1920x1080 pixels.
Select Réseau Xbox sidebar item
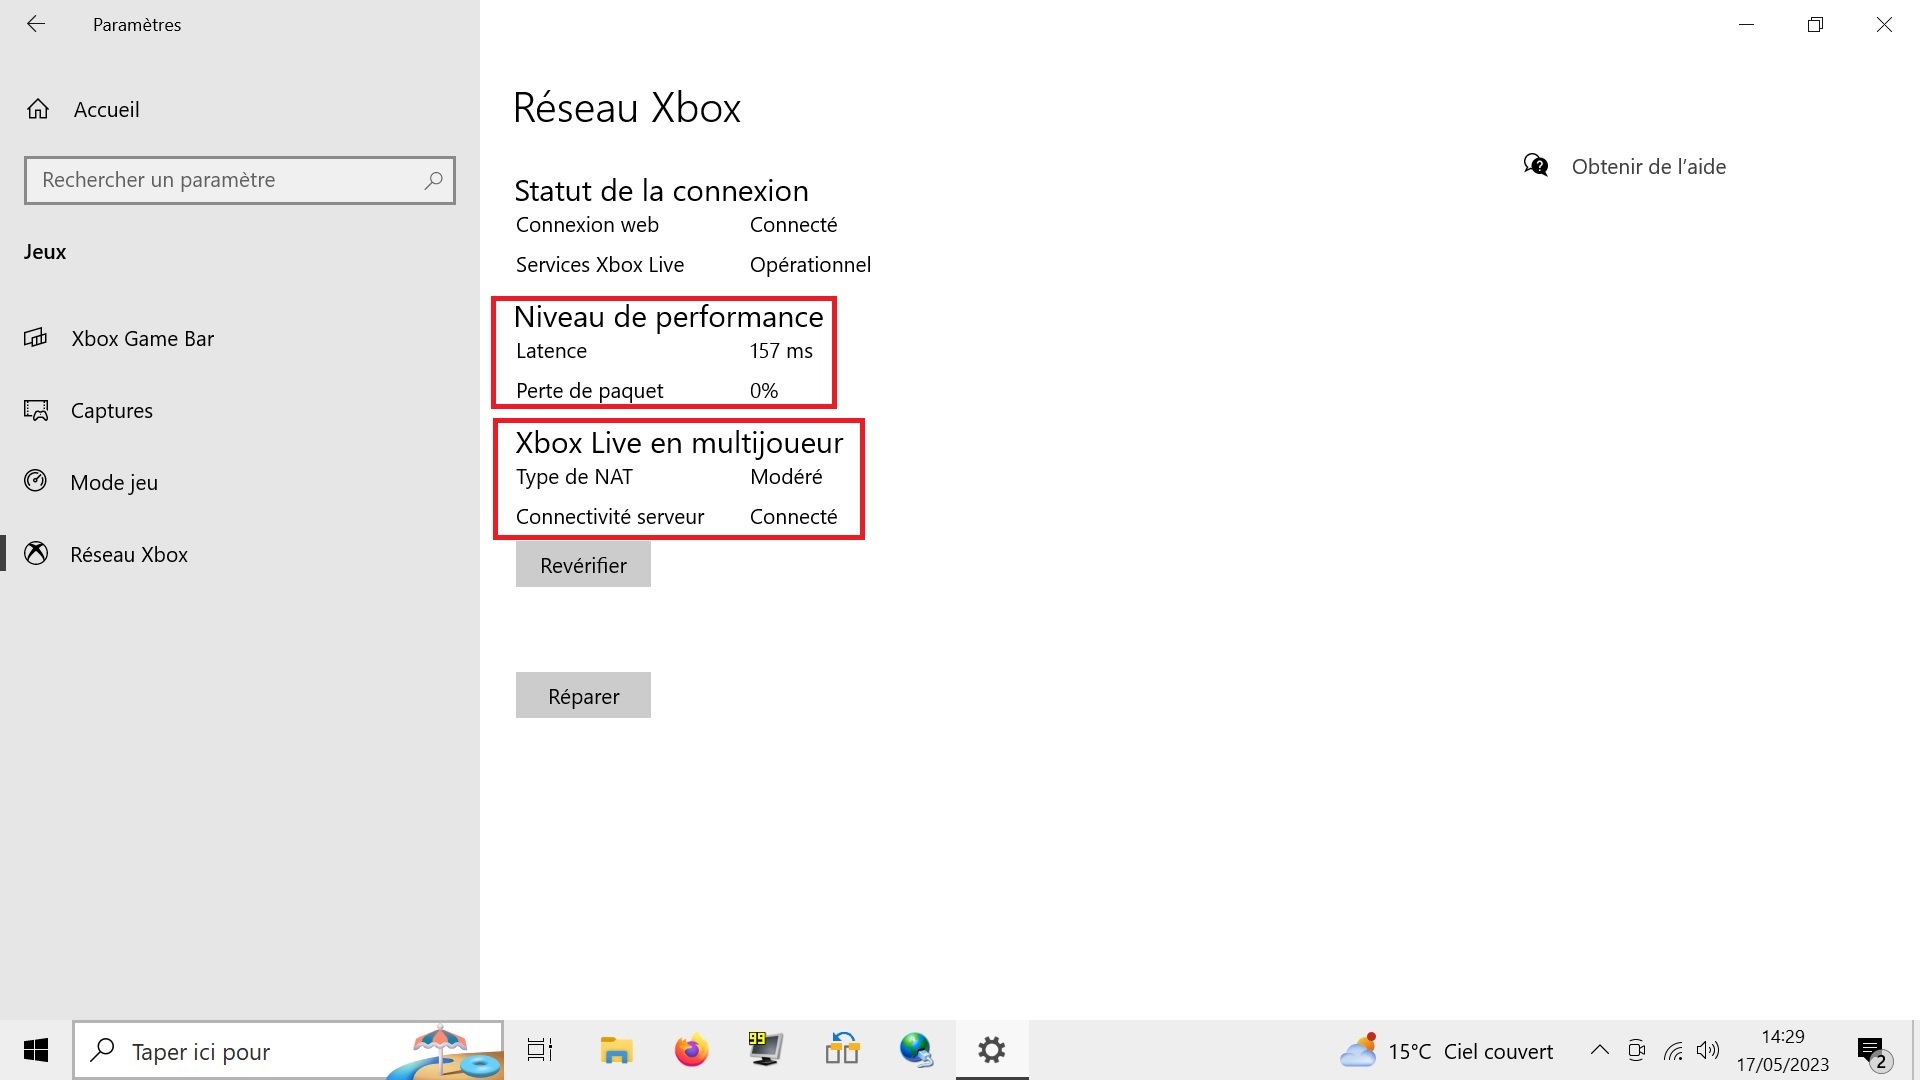click(128, 554)
